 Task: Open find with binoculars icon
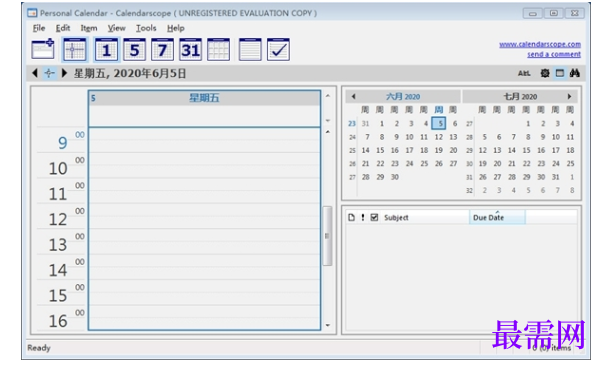575,73
